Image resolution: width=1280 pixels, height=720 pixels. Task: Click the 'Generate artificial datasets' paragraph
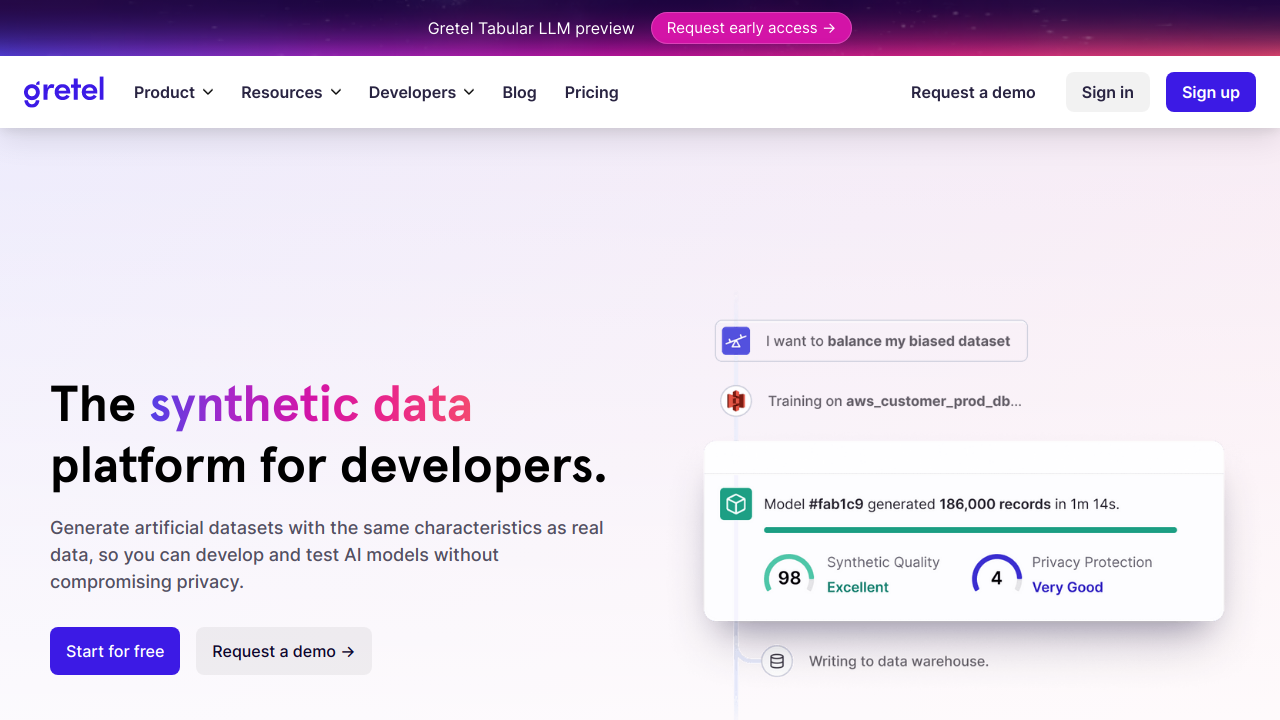[x=327, y=554]
